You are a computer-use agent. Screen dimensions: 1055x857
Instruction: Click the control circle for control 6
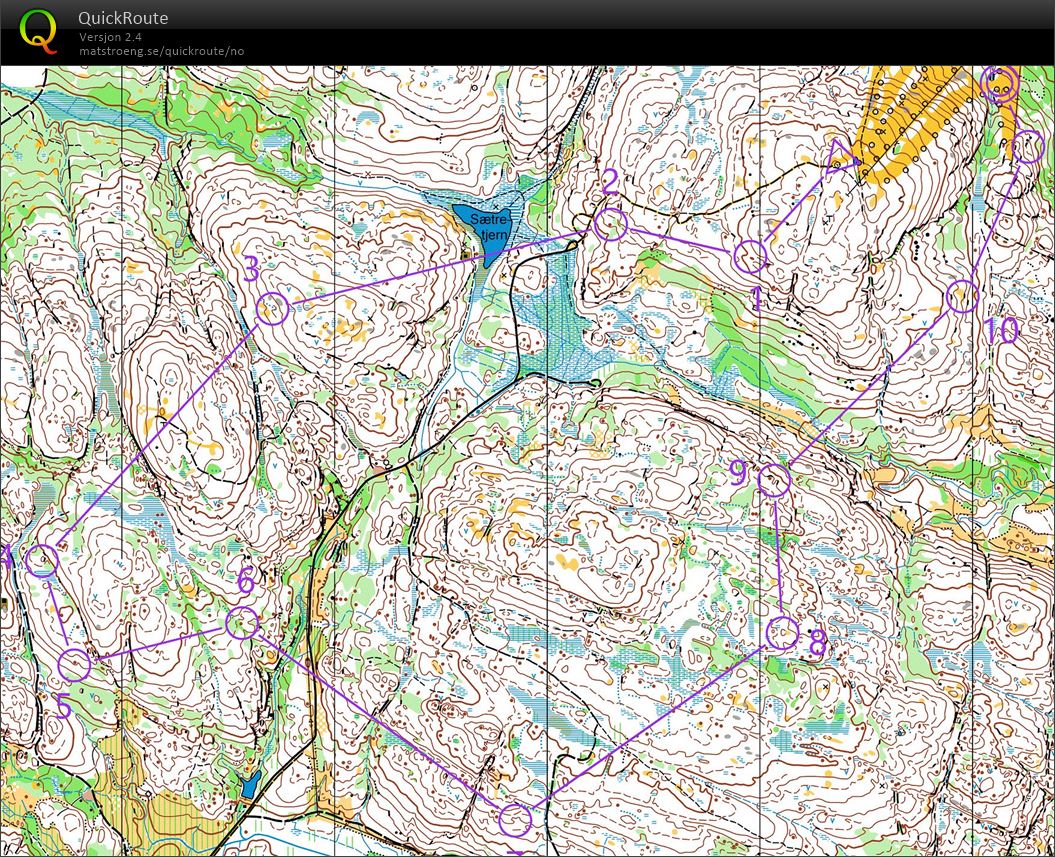tap(242, 623)
